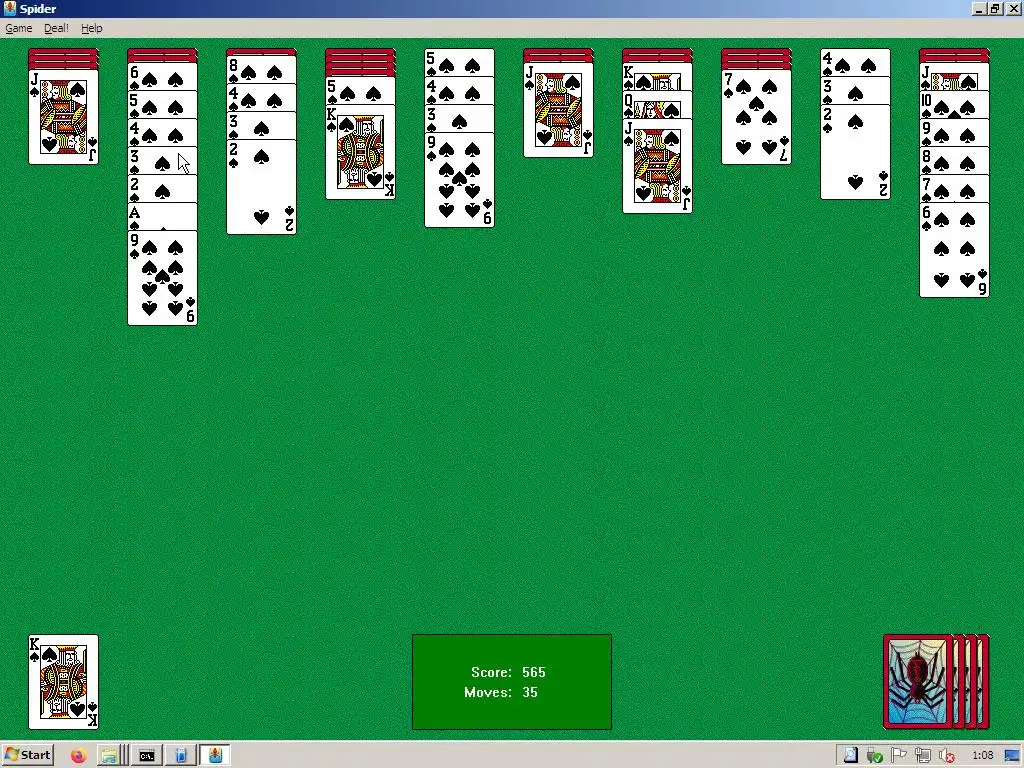Image resolution: width=1024 pixels, height=768 pixels.
Task: Select the 8 of spades below the 9
Action: coord(954,161)
